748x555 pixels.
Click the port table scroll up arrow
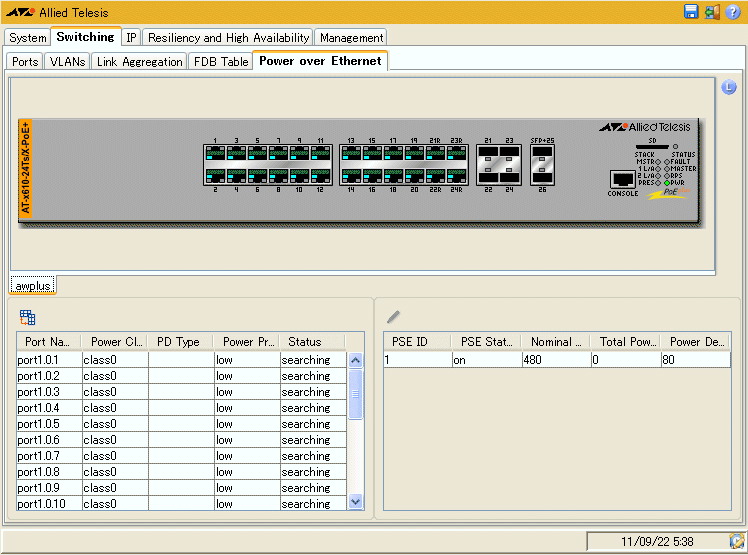coord(355,360)
